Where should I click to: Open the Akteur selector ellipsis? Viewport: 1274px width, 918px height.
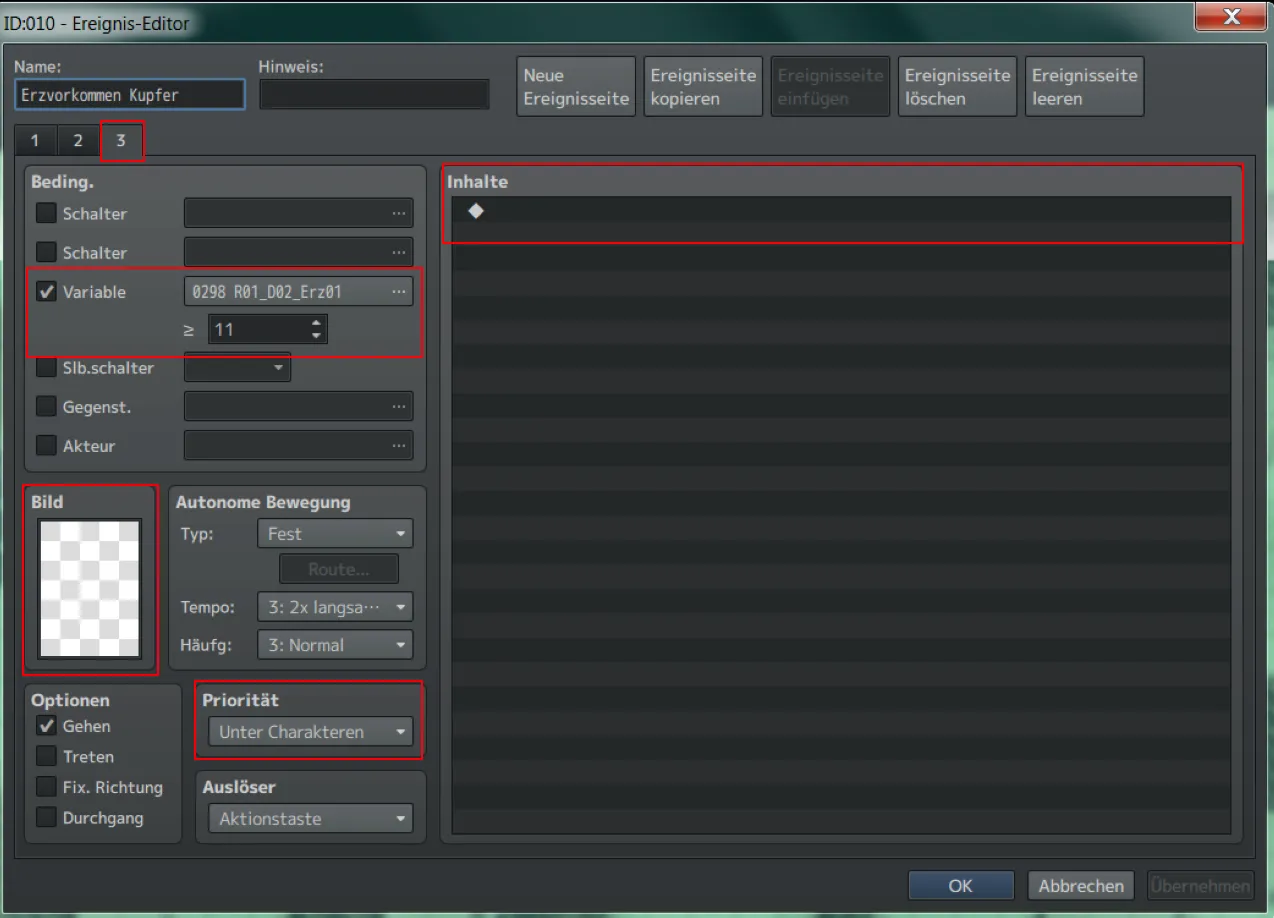(399, 446)
